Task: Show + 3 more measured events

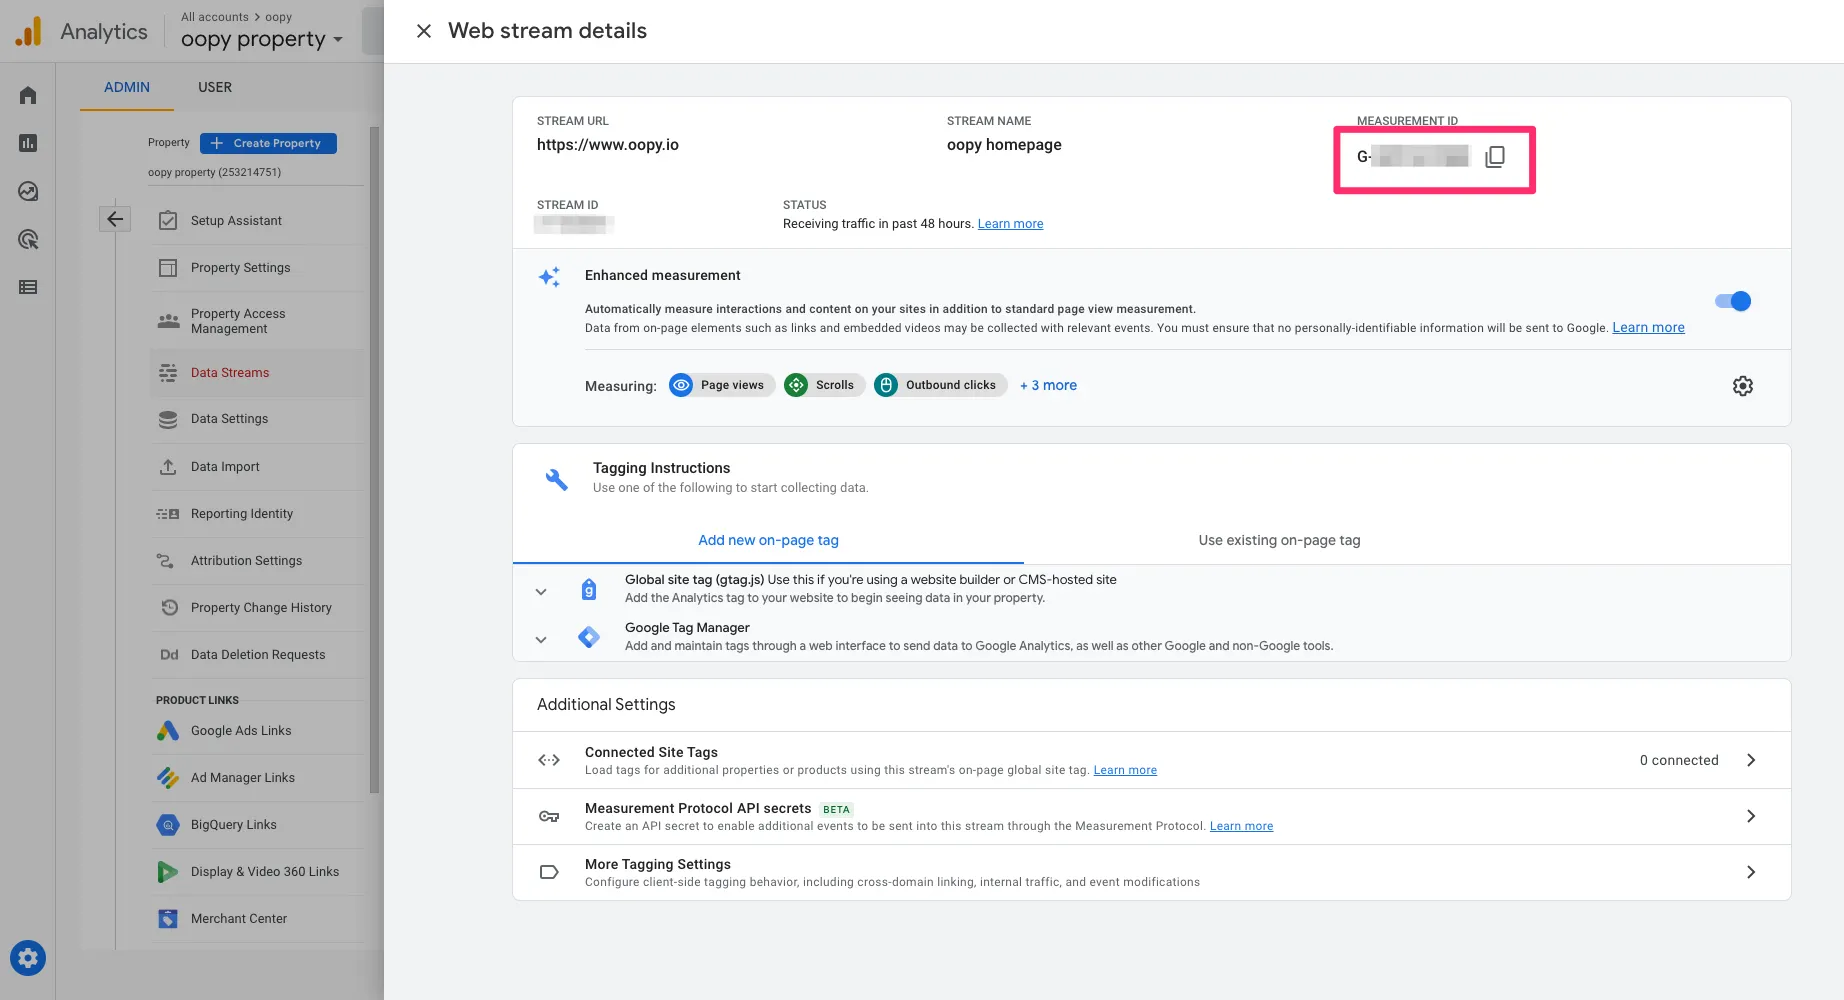Action: 1048,385
